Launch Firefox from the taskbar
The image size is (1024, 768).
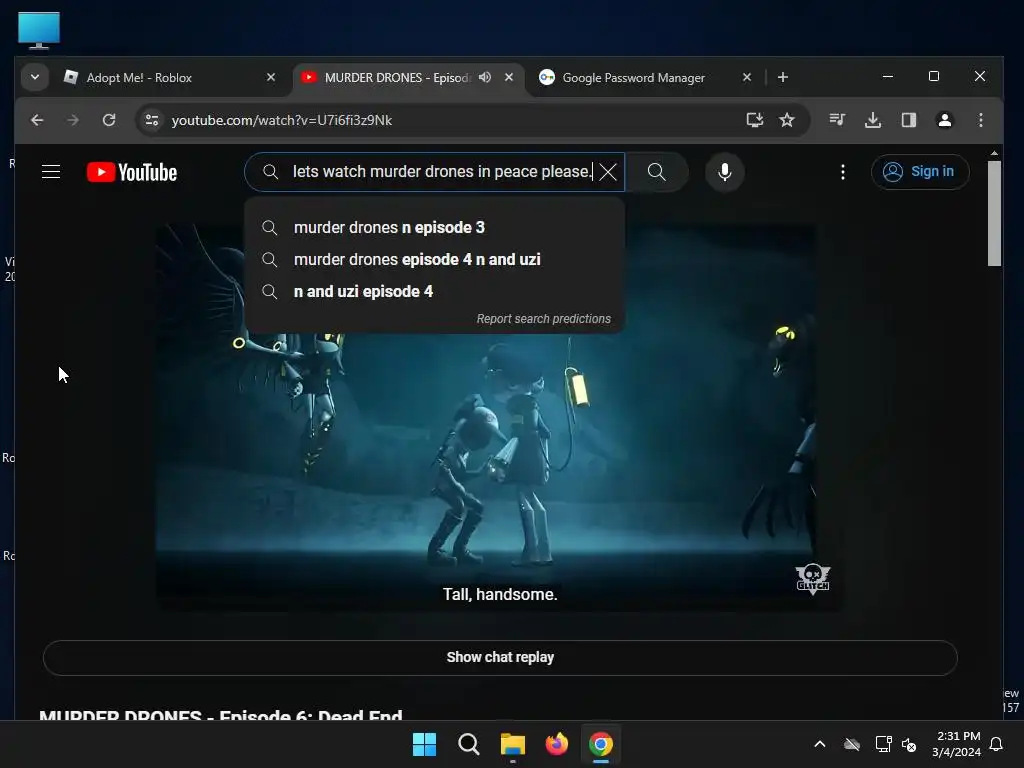556,744
